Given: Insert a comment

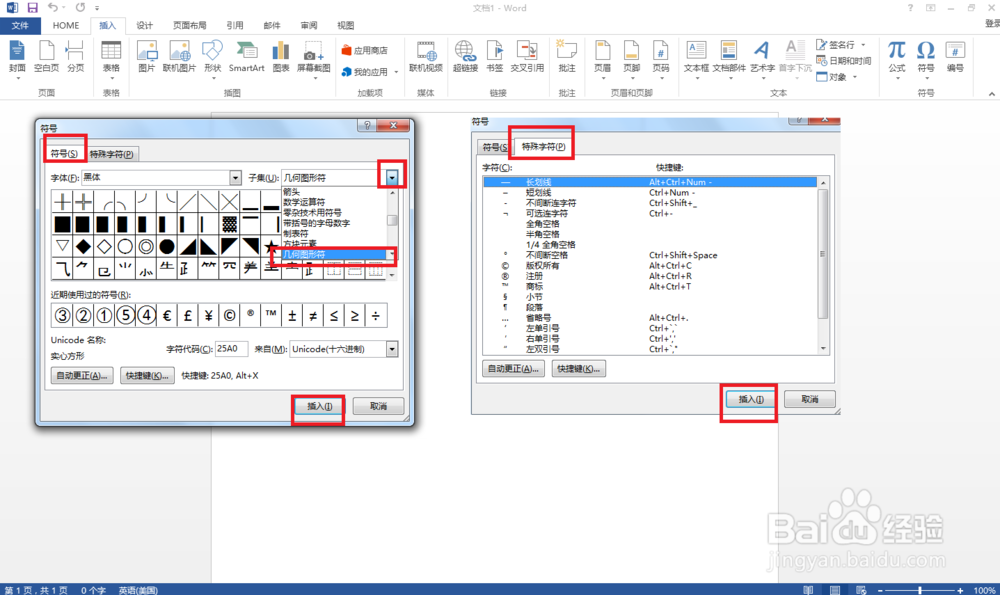Looking at the screenshot, I should click(x=566, y=57).
